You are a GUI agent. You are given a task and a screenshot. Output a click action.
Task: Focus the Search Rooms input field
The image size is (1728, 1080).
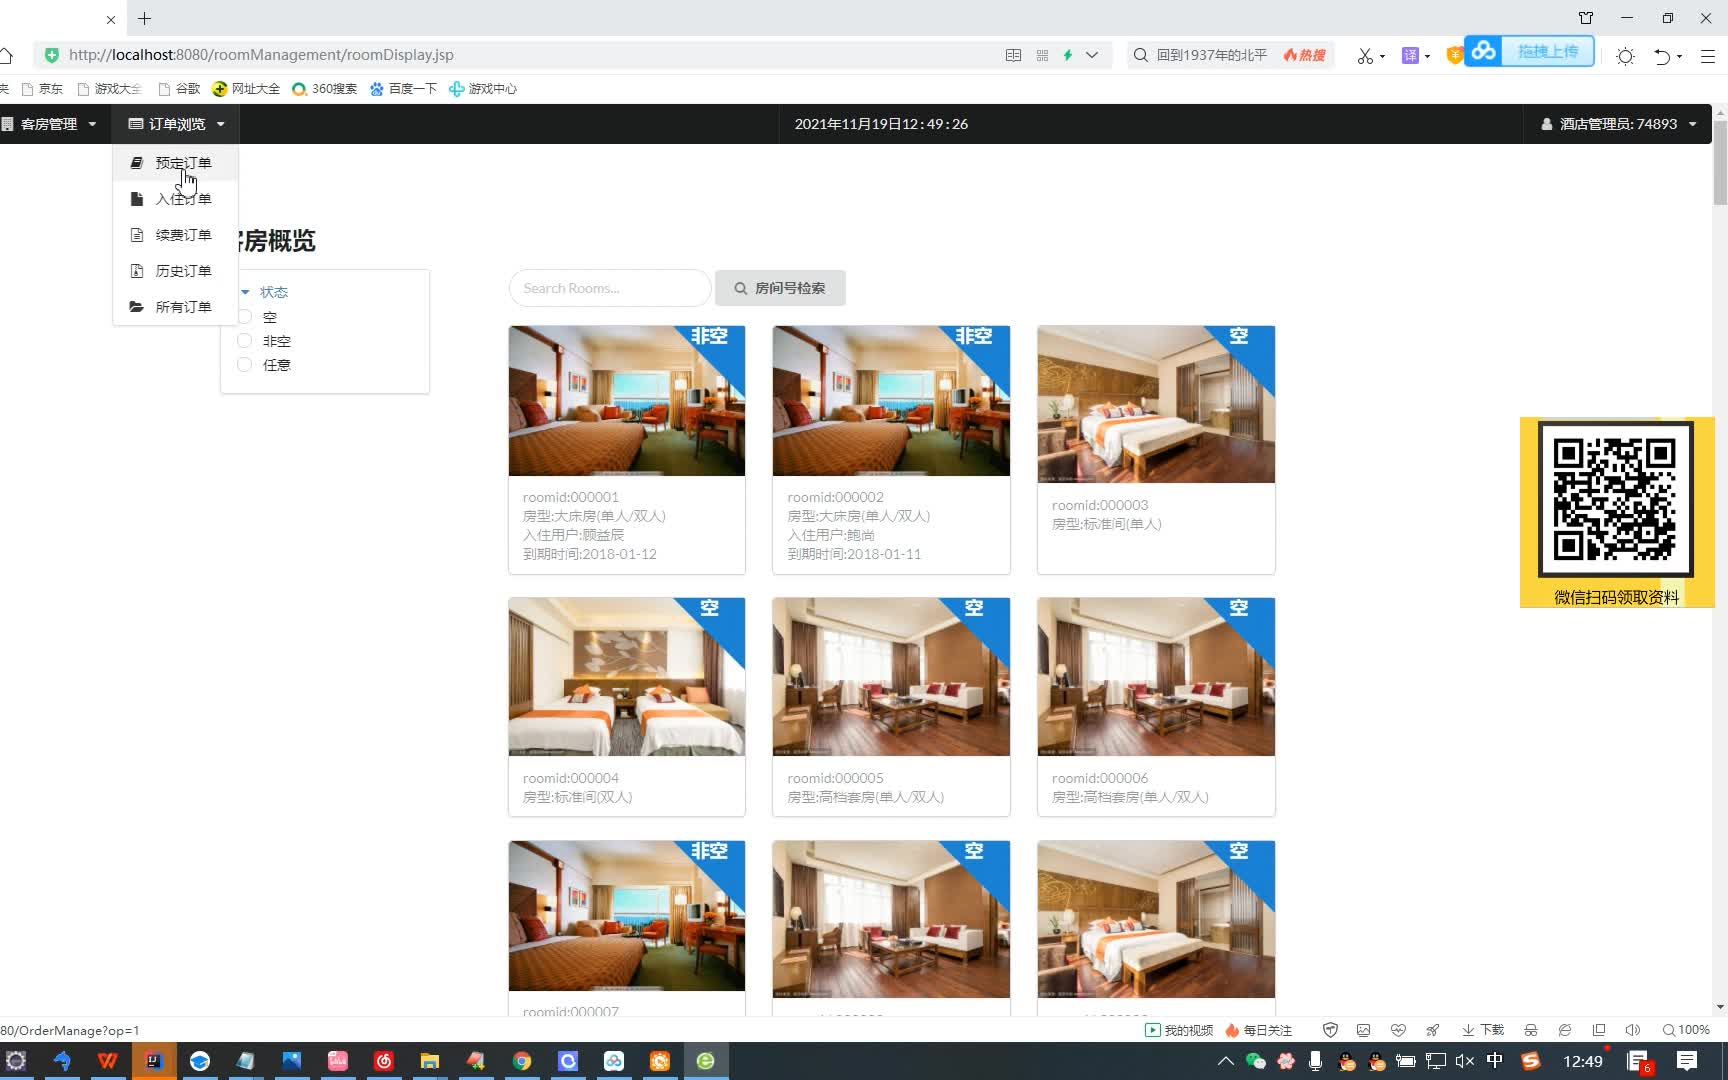pos(610,288)
